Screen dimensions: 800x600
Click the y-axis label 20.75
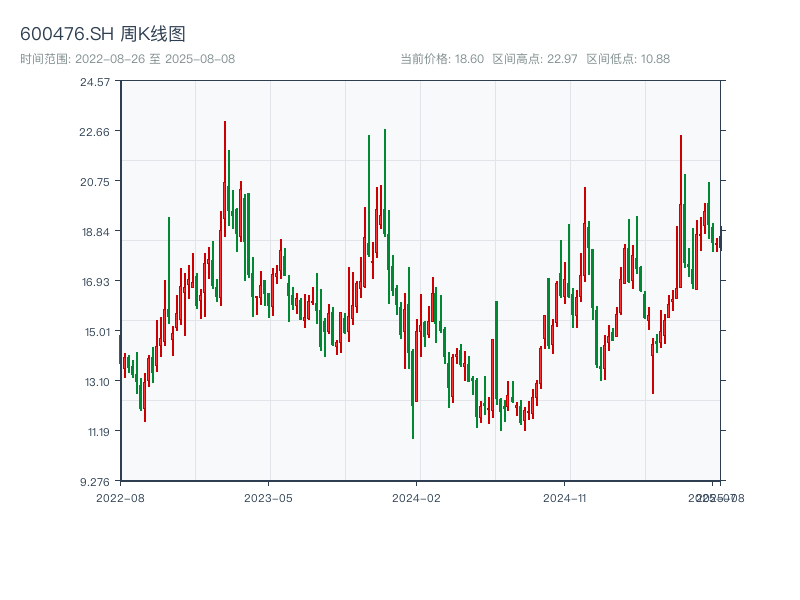95,182
